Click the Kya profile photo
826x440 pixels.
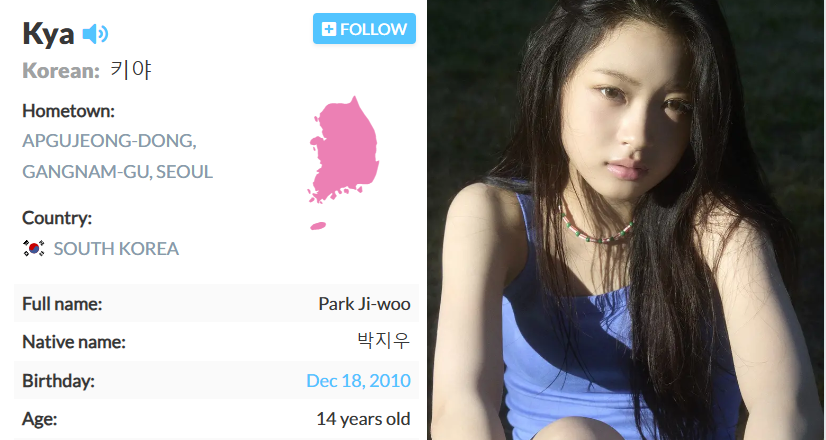[x=626, y=220]
